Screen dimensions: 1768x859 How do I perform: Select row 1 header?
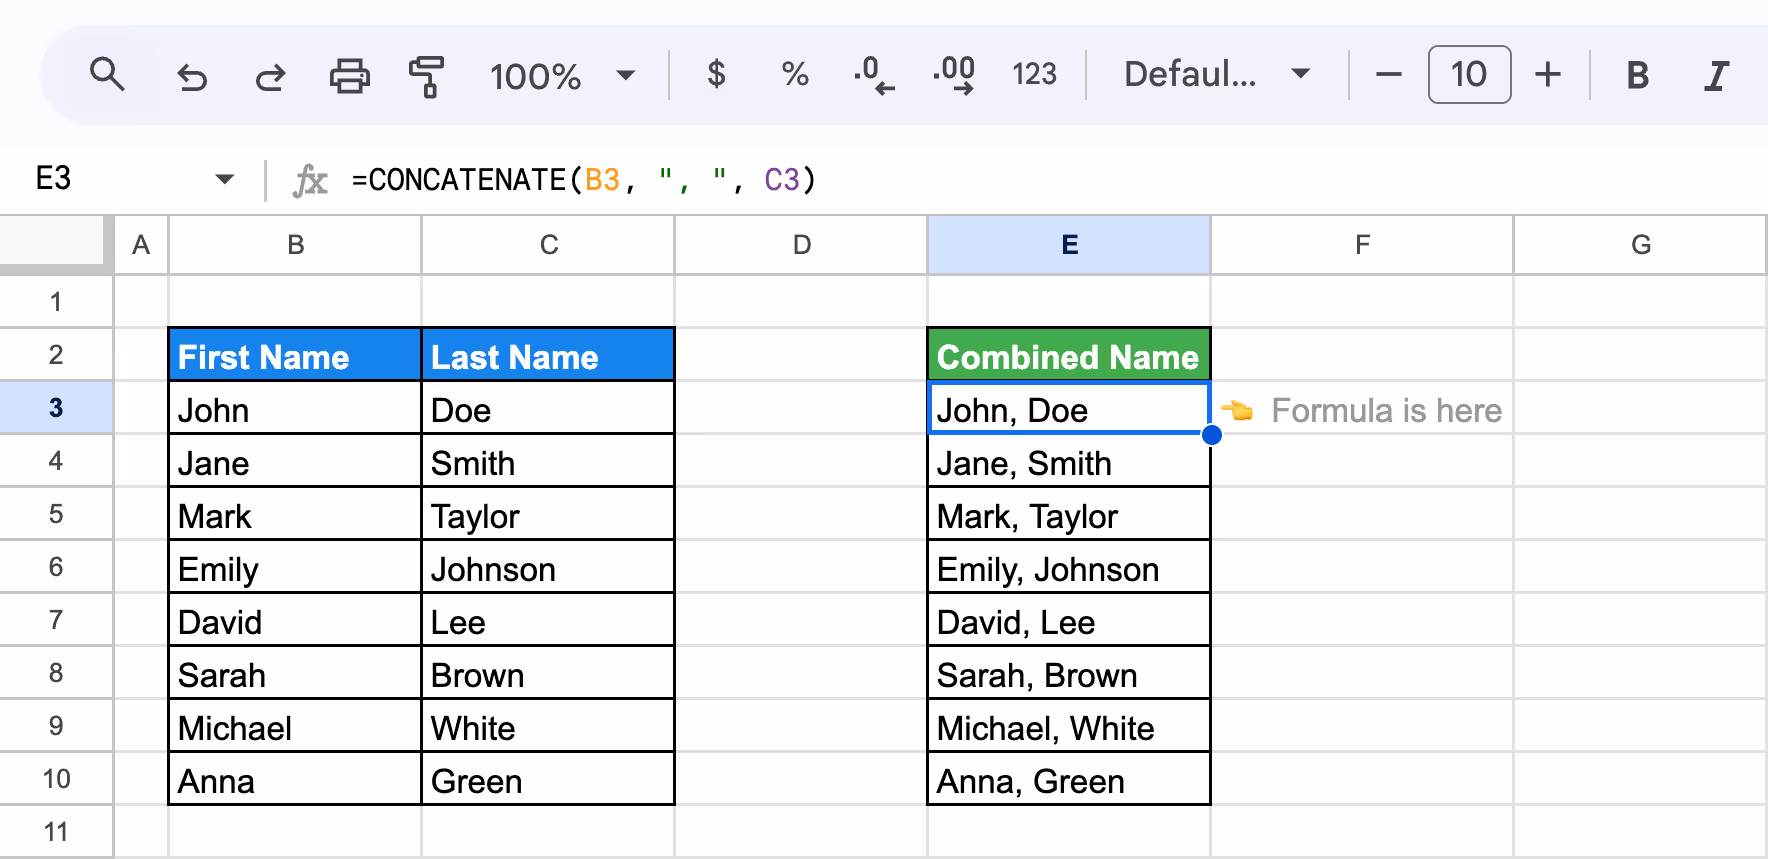[x=56, y=301]
